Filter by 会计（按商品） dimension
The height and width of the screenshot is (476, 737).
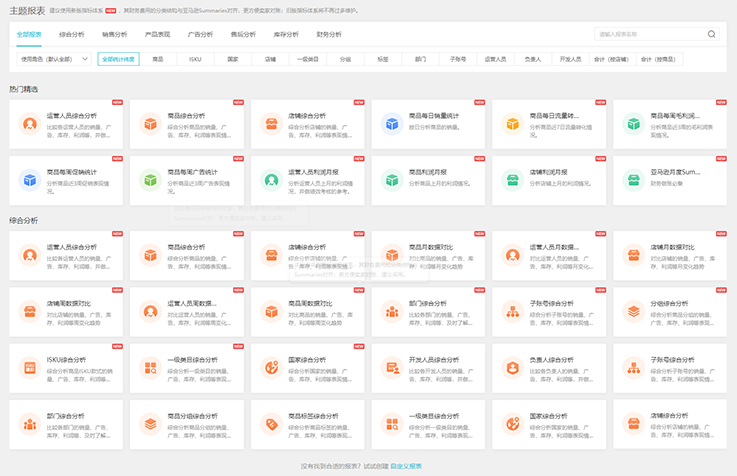pos(660,59)
